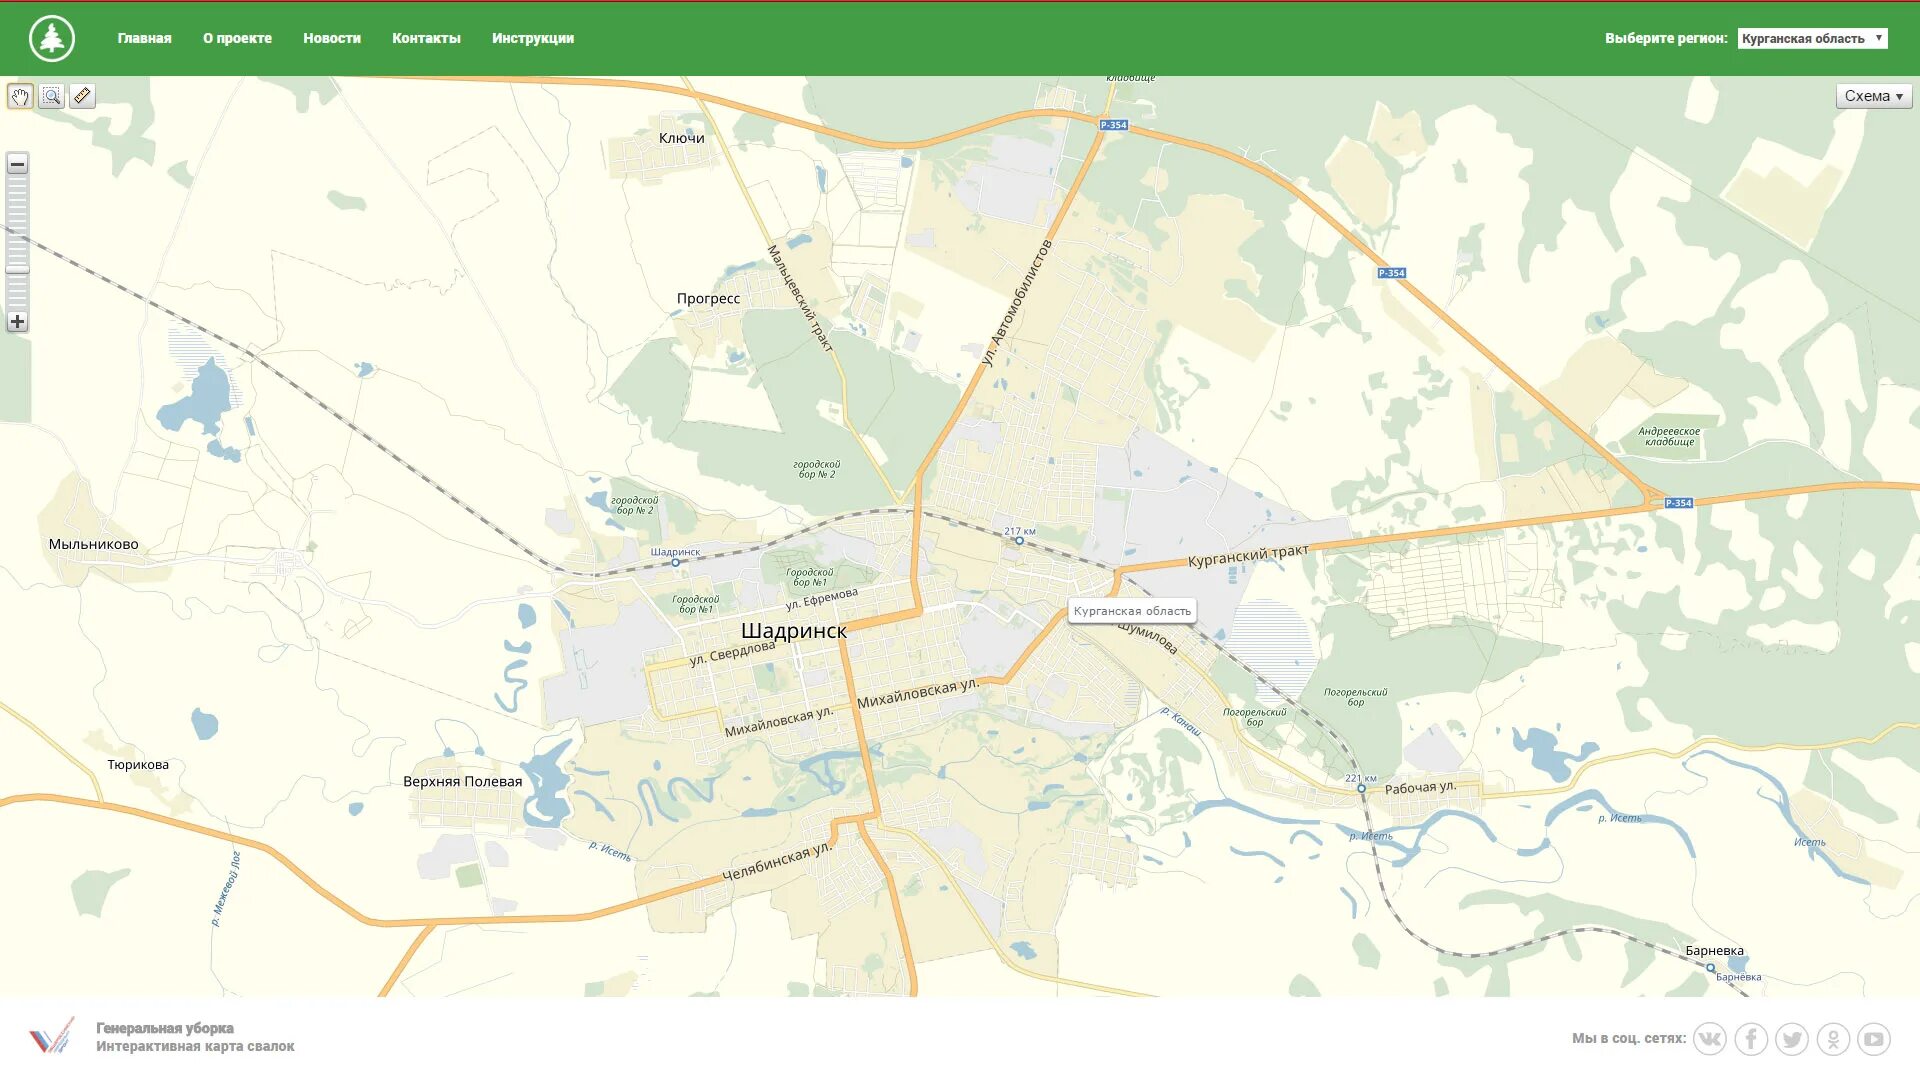Click the Тюрикова village label

[138, 765]
